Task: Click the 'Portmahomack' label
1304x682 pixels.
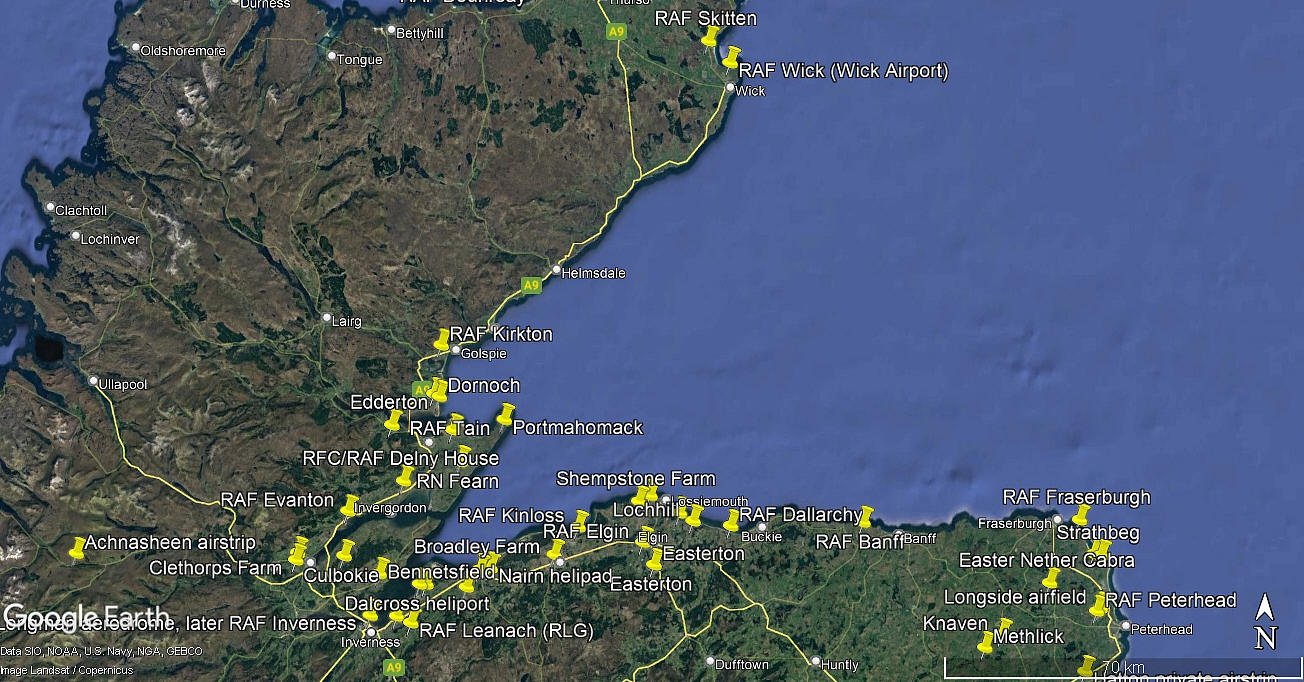Action: pyautogui.click(x=578, y=427)
